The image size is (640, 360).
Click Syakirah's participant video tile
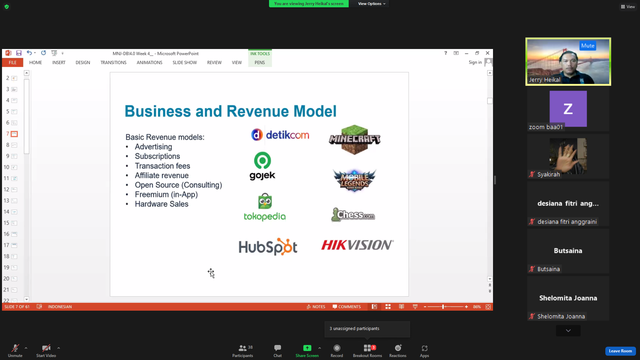pos(568,156)
